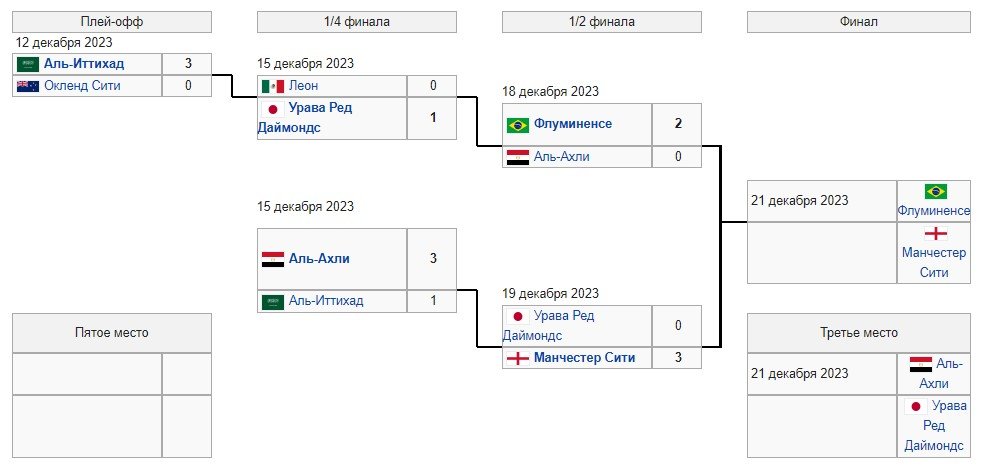The height and width of the screenshot is (470, 984).
Task: Click the Japan flag in the Третье место box
Action: click(915, 406)
